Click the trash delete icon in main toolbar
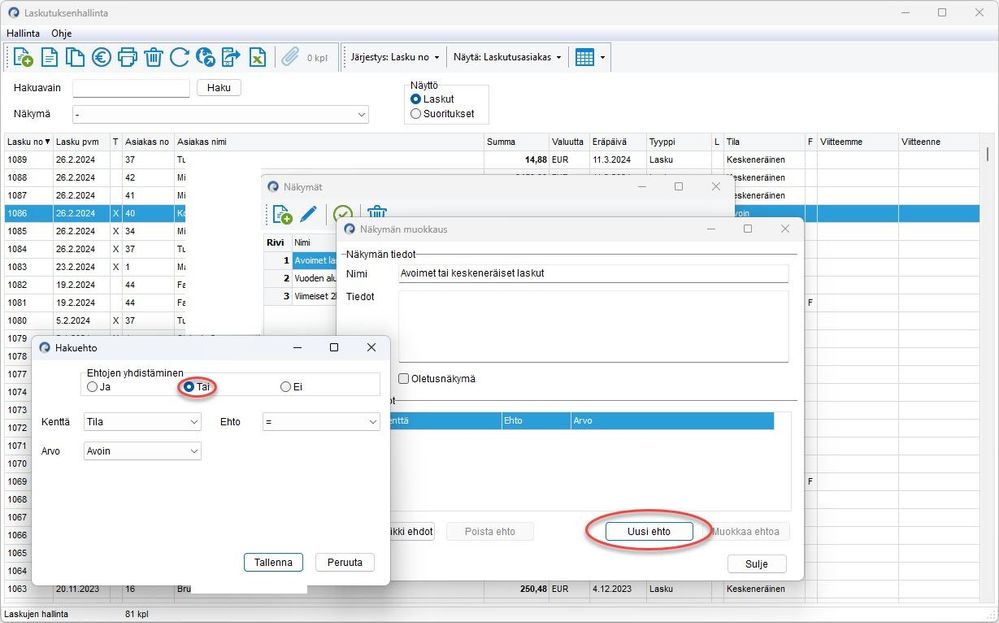Screen dimensions: 999x623 (154, 57)
